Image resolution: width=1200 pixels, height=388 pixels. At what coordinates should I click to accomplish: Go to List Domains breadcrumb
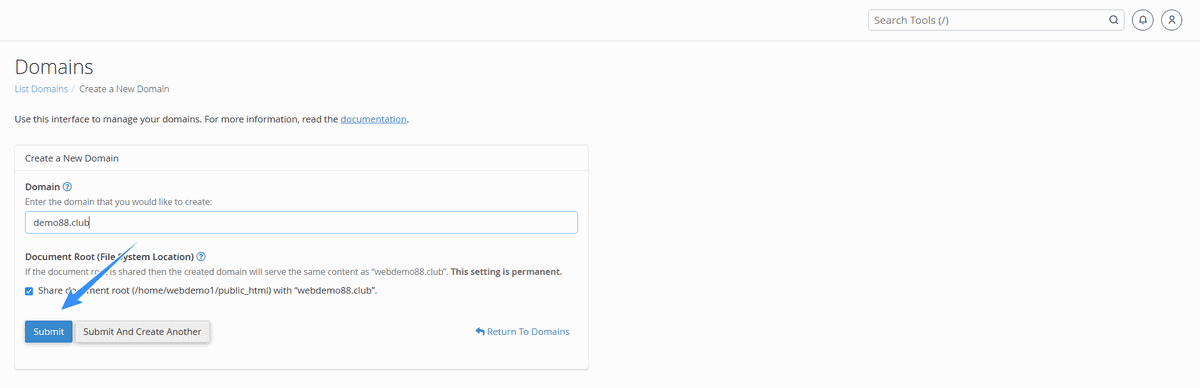tap(41, 89)
